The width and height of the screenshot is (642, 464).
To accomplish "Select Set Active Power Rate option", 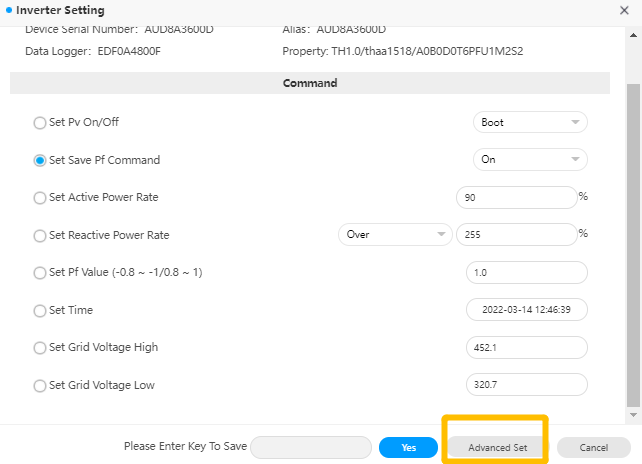I will coord(40,198).
